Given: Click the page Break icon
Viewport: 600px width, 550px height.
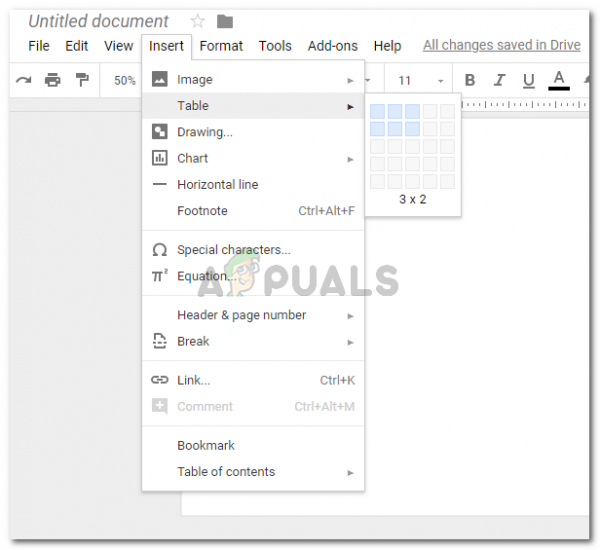Looking at the screenshot, I should (160, 341).
